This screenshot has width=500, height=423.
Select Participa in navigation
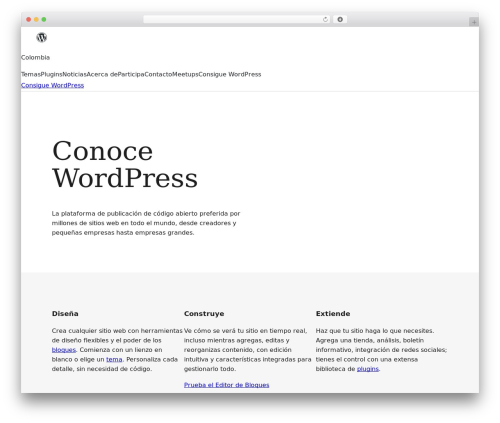click(x=131, y=74)
